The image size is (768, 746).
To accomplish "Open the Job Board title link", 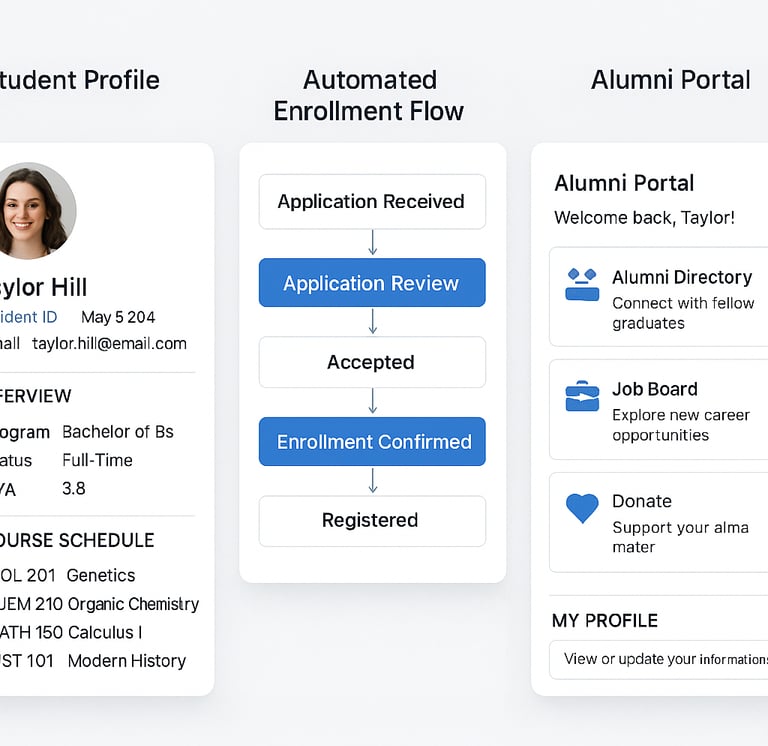I will (654, 389).
